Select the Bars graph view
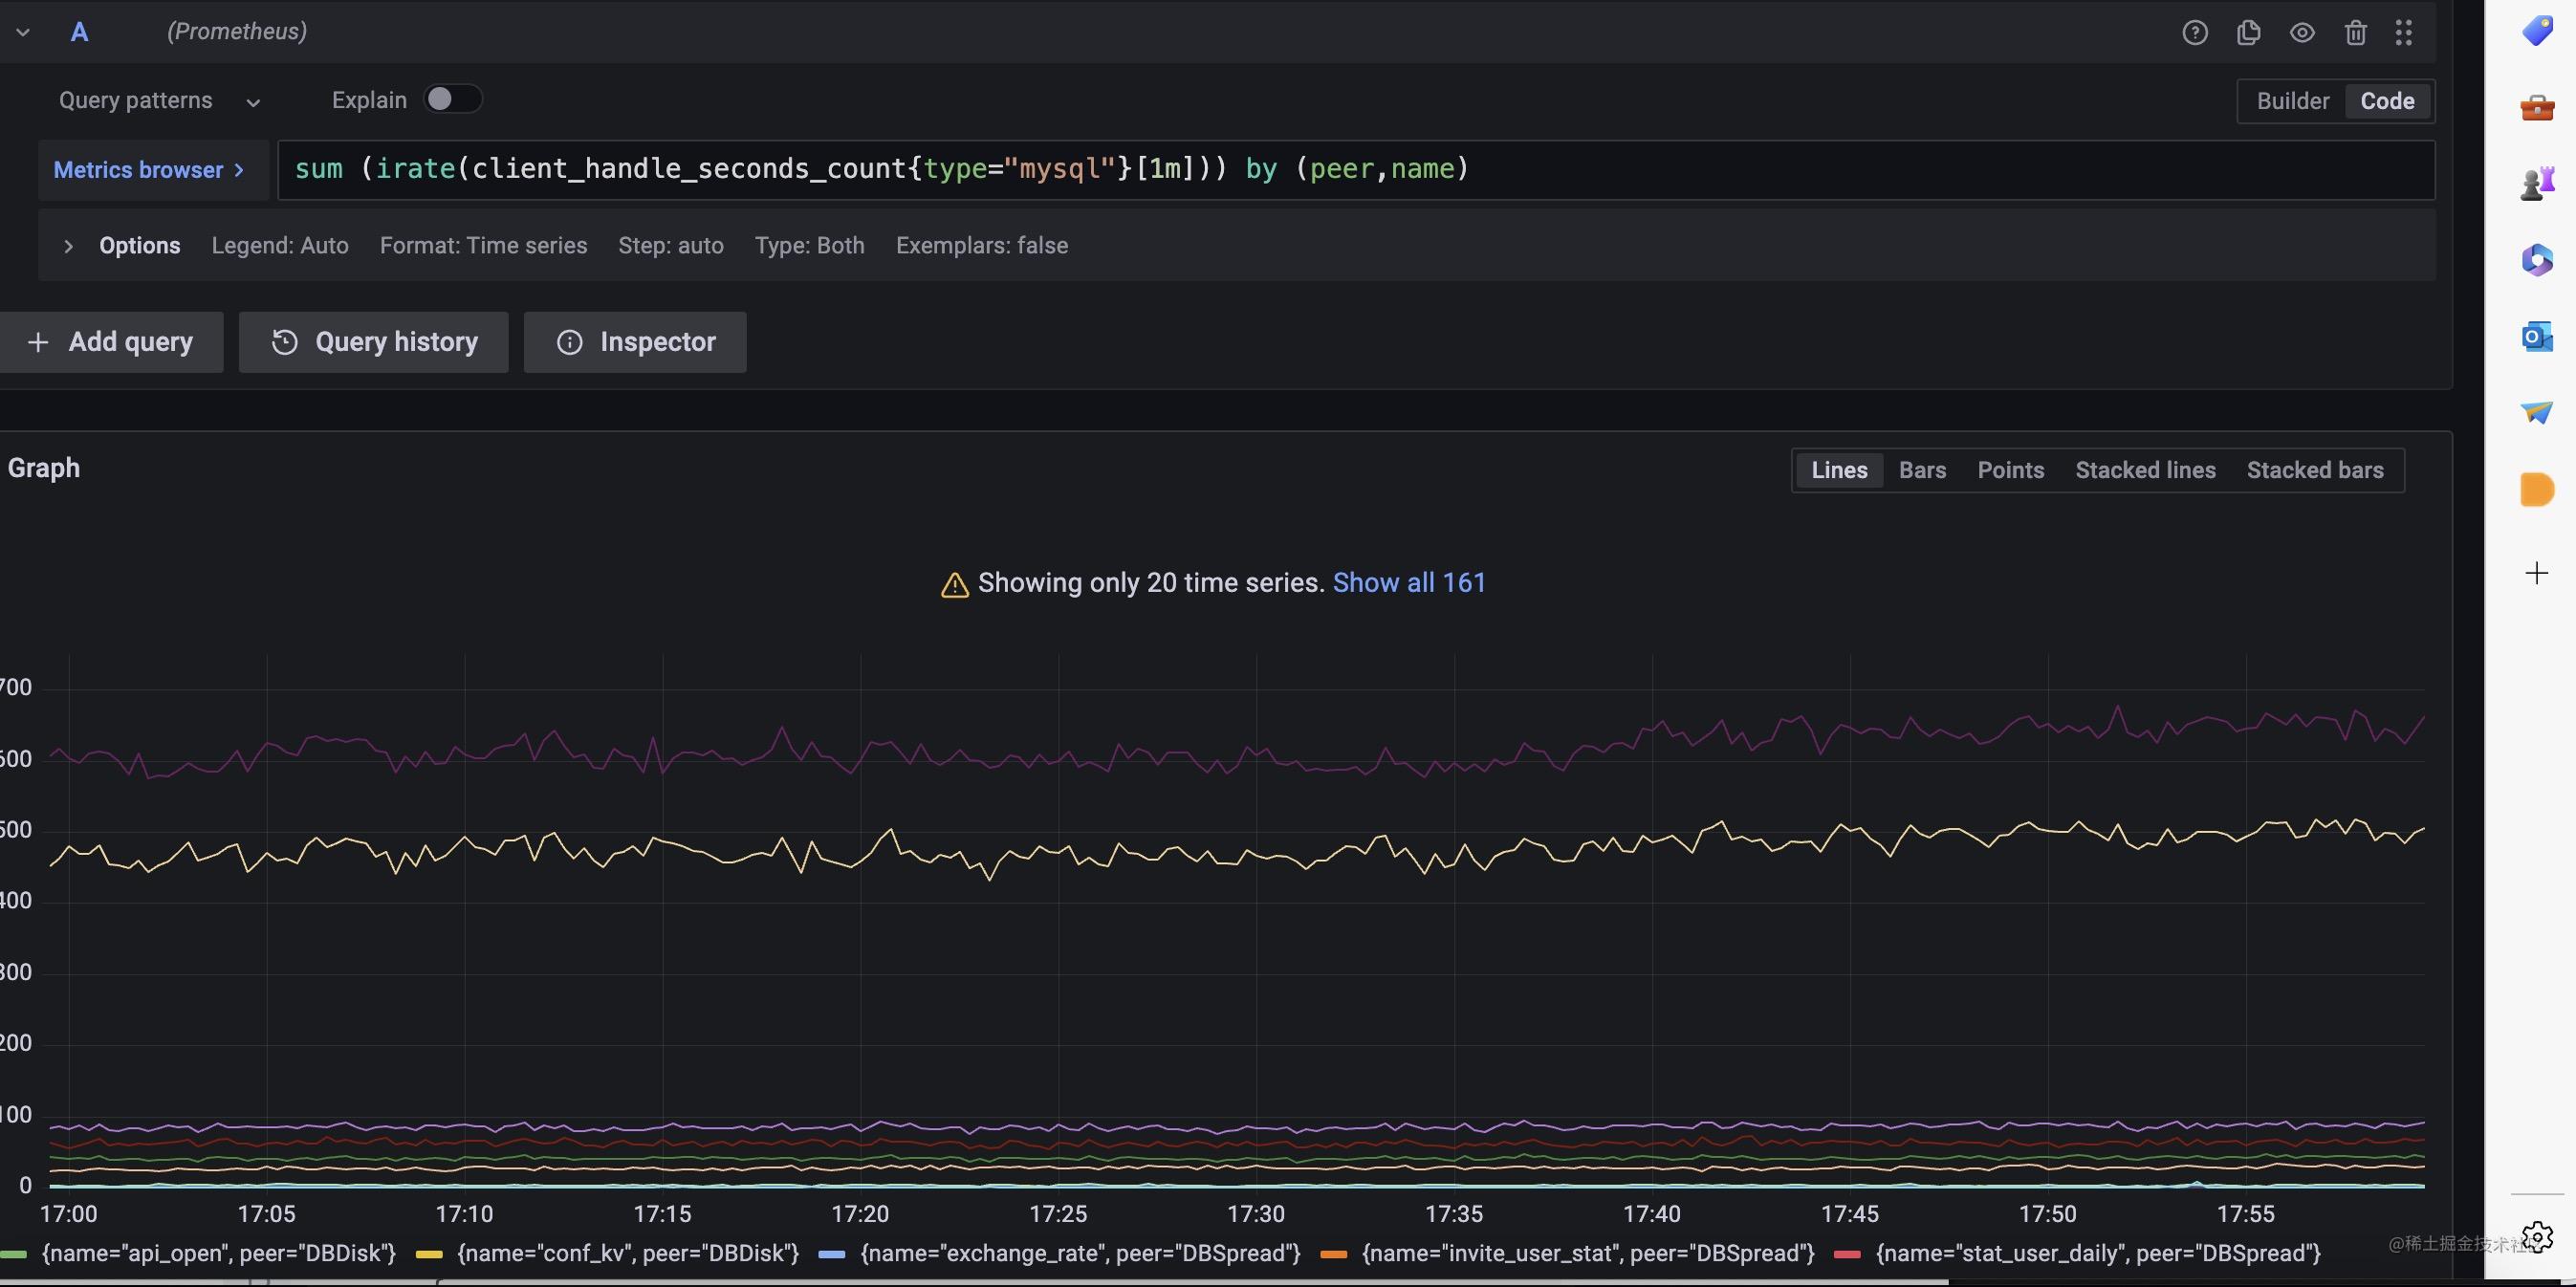2576x1287 pixels. click(x=1922, y=469)
